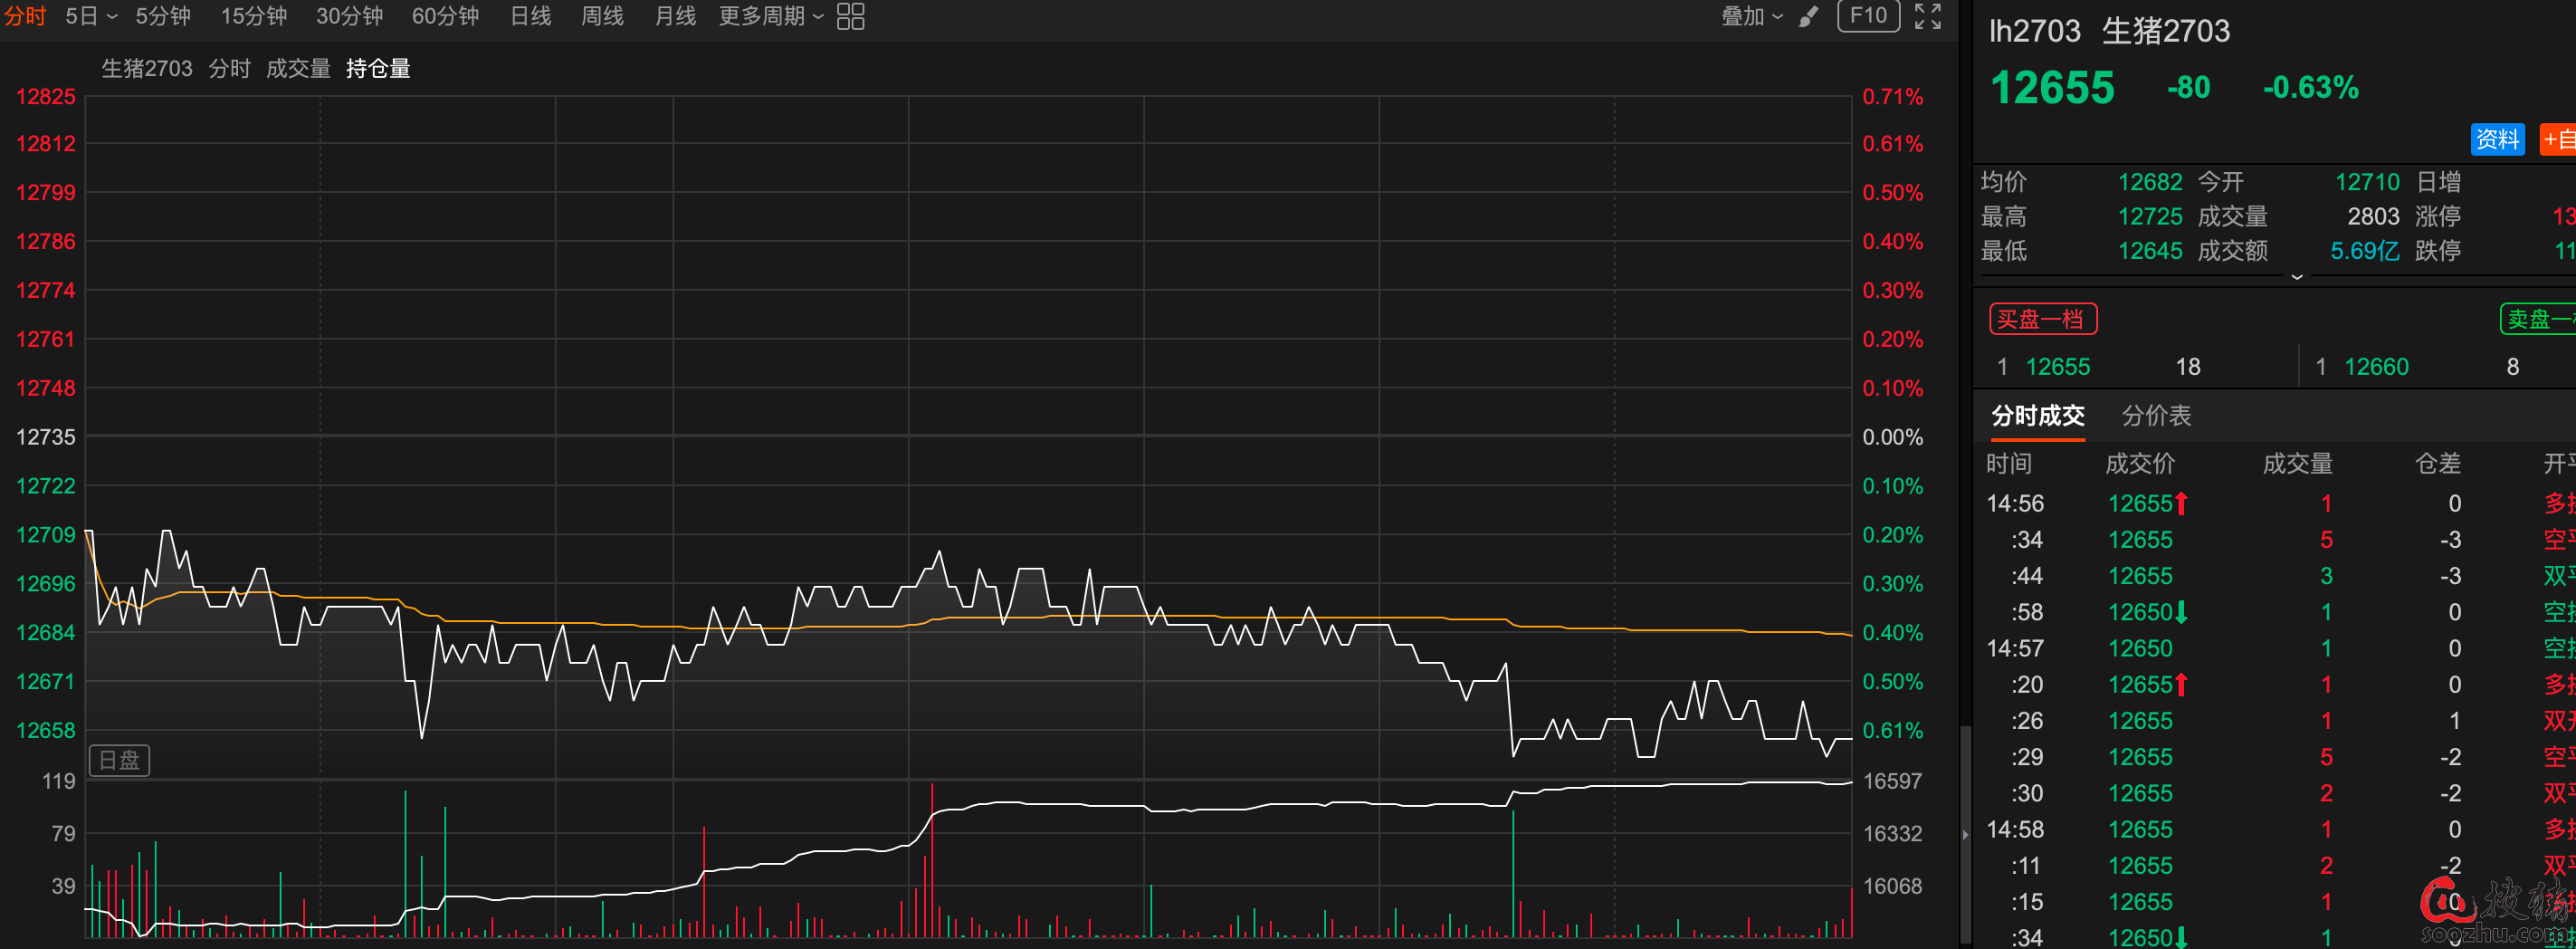The height and width of the screenshot is (949, 2576).
Task: Open the 叠加 overlay dropdown
Action: coord(1751,16)
